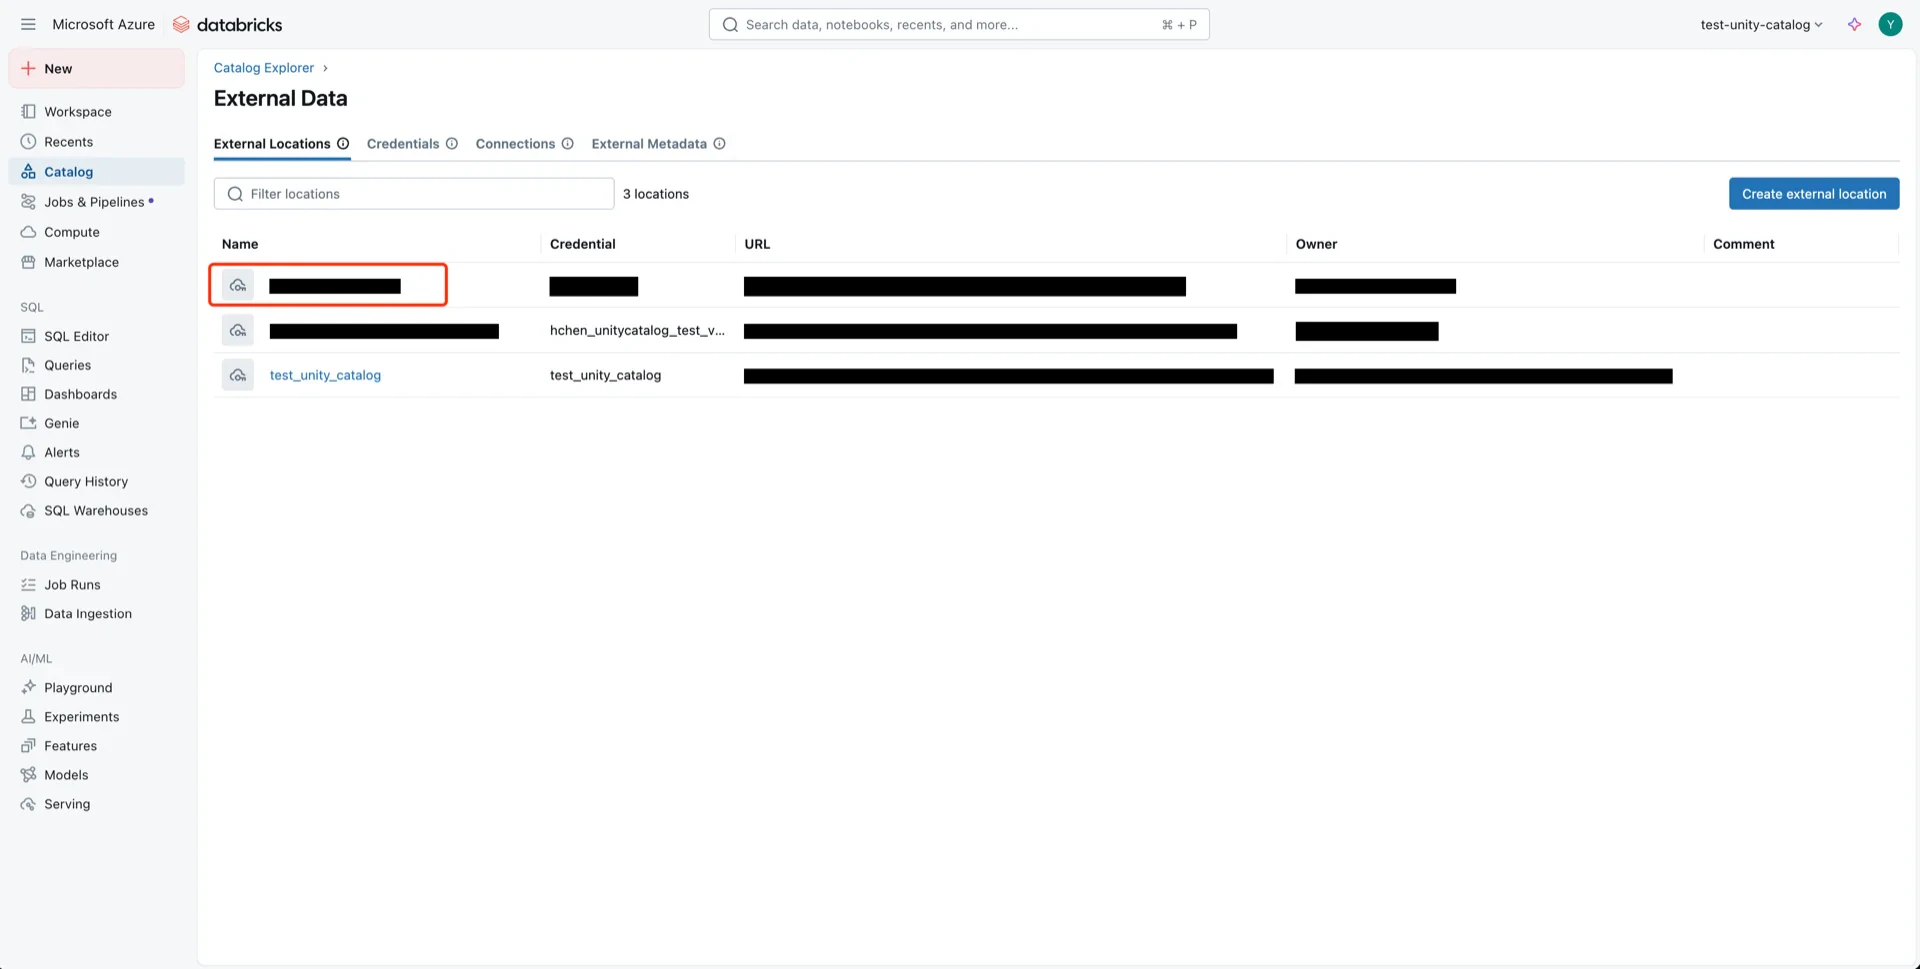Click the External Locations info icon

(x=343, y=143)
